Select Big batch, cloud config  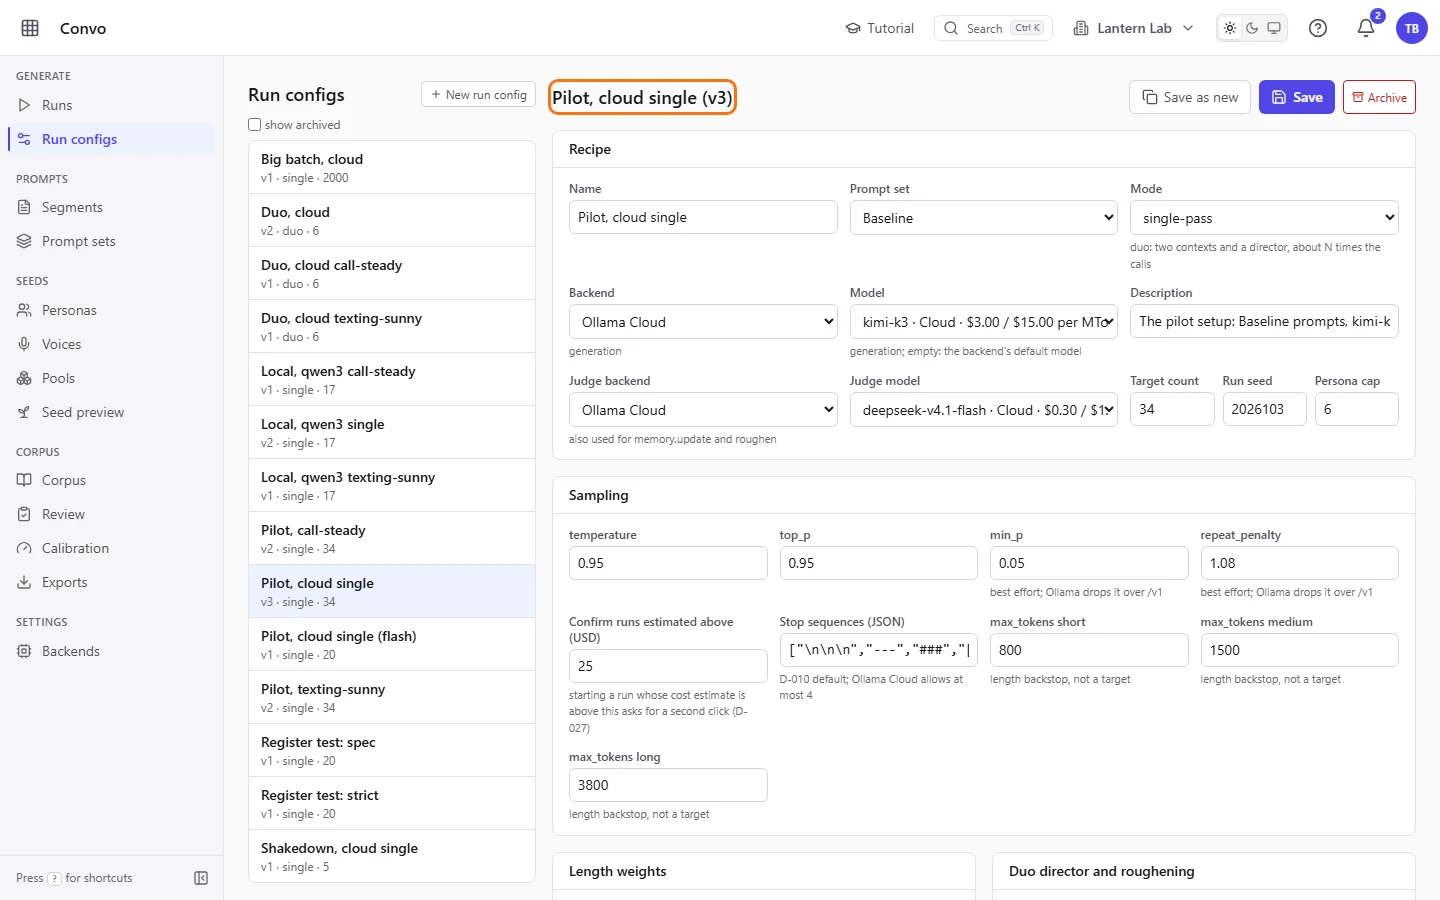(x=392, y=167)
